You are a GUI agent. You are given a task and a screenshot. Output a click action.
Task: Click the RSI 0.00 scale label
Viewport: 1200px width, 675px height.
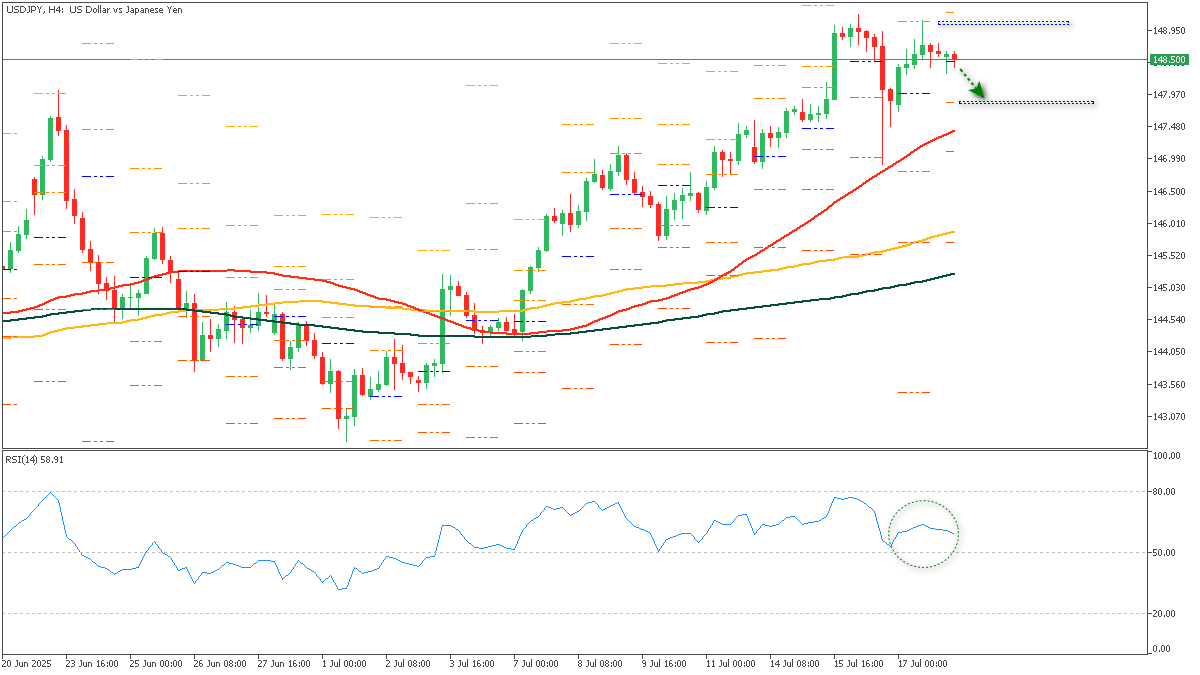[x=1162, y=649]
